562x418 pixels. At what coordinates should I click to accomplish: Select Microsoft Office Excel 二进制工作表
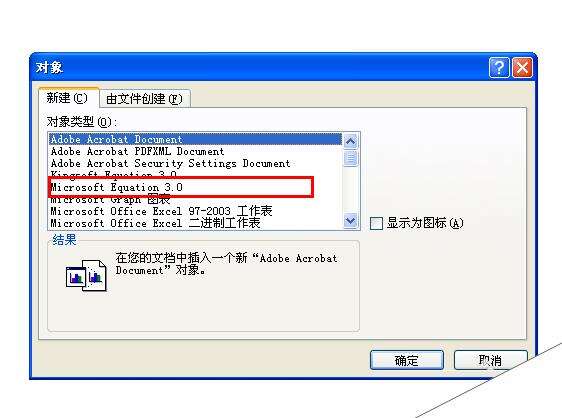tap(195, 223)
